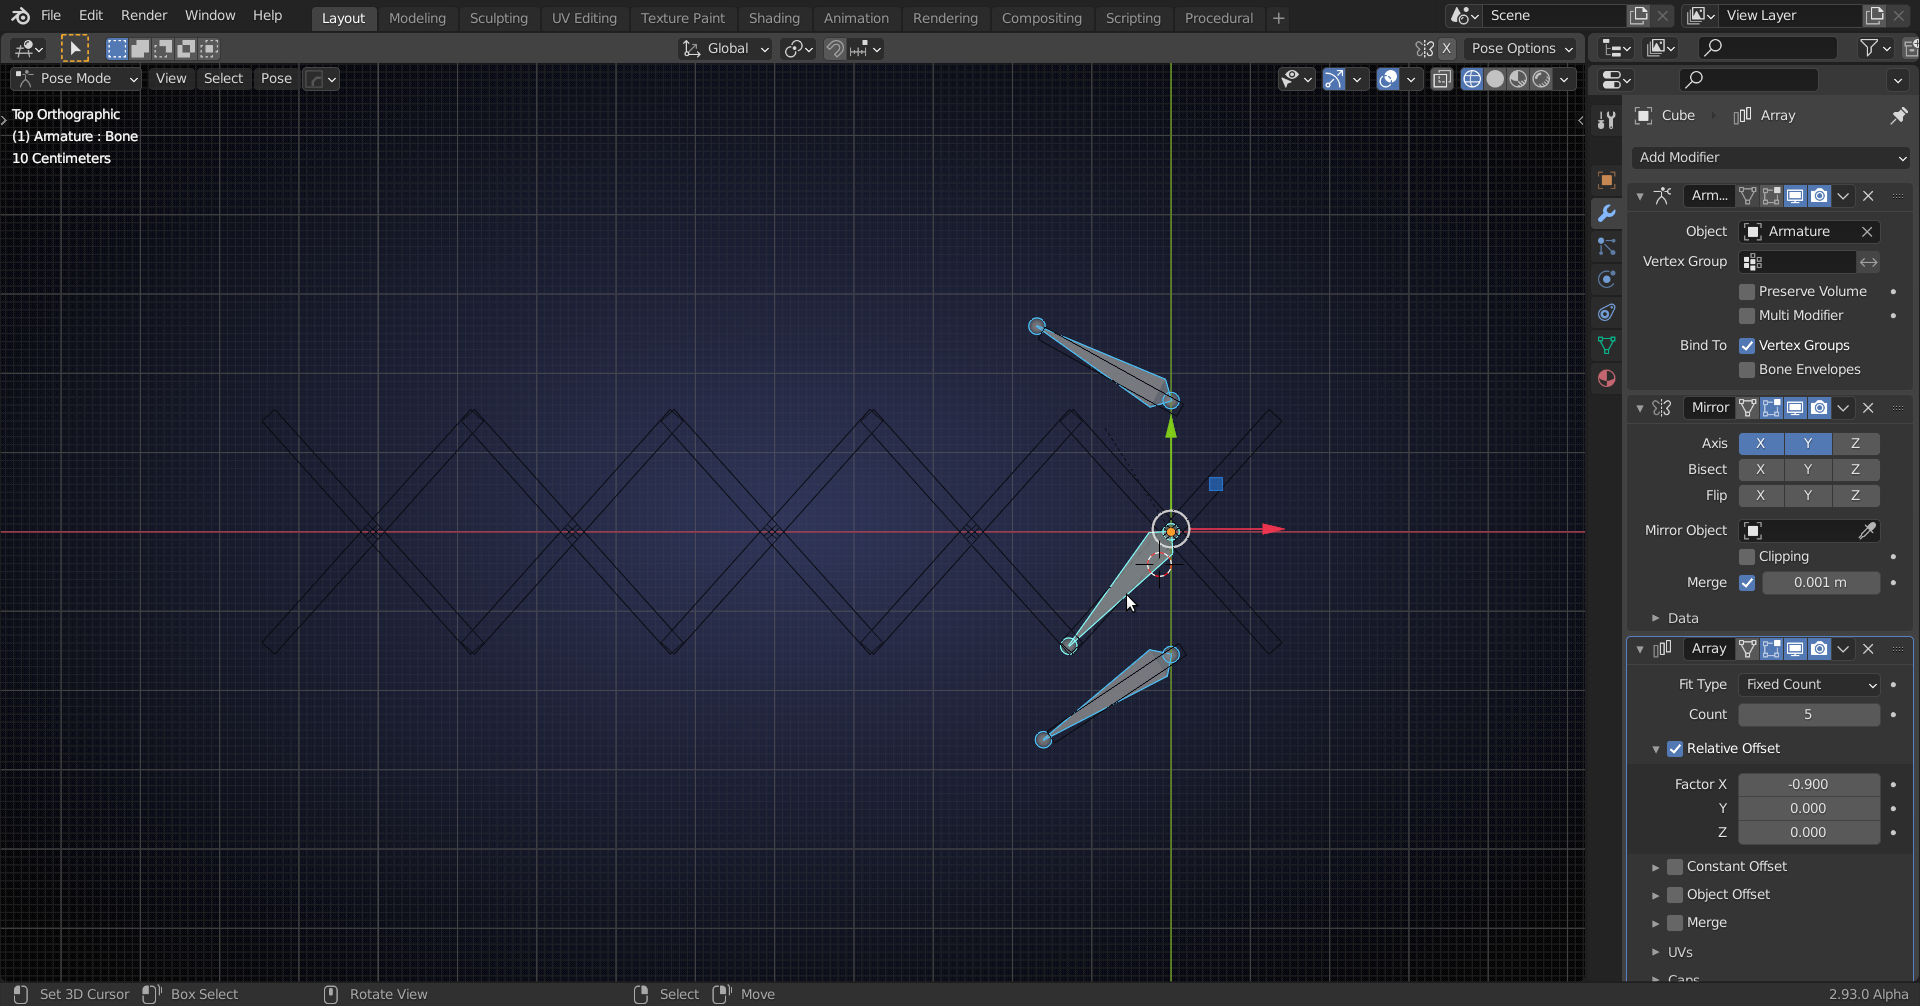The image size is (1920, 1006).
Task: Open the Object Data mesh properties tab
Action: click(1606, 345)
